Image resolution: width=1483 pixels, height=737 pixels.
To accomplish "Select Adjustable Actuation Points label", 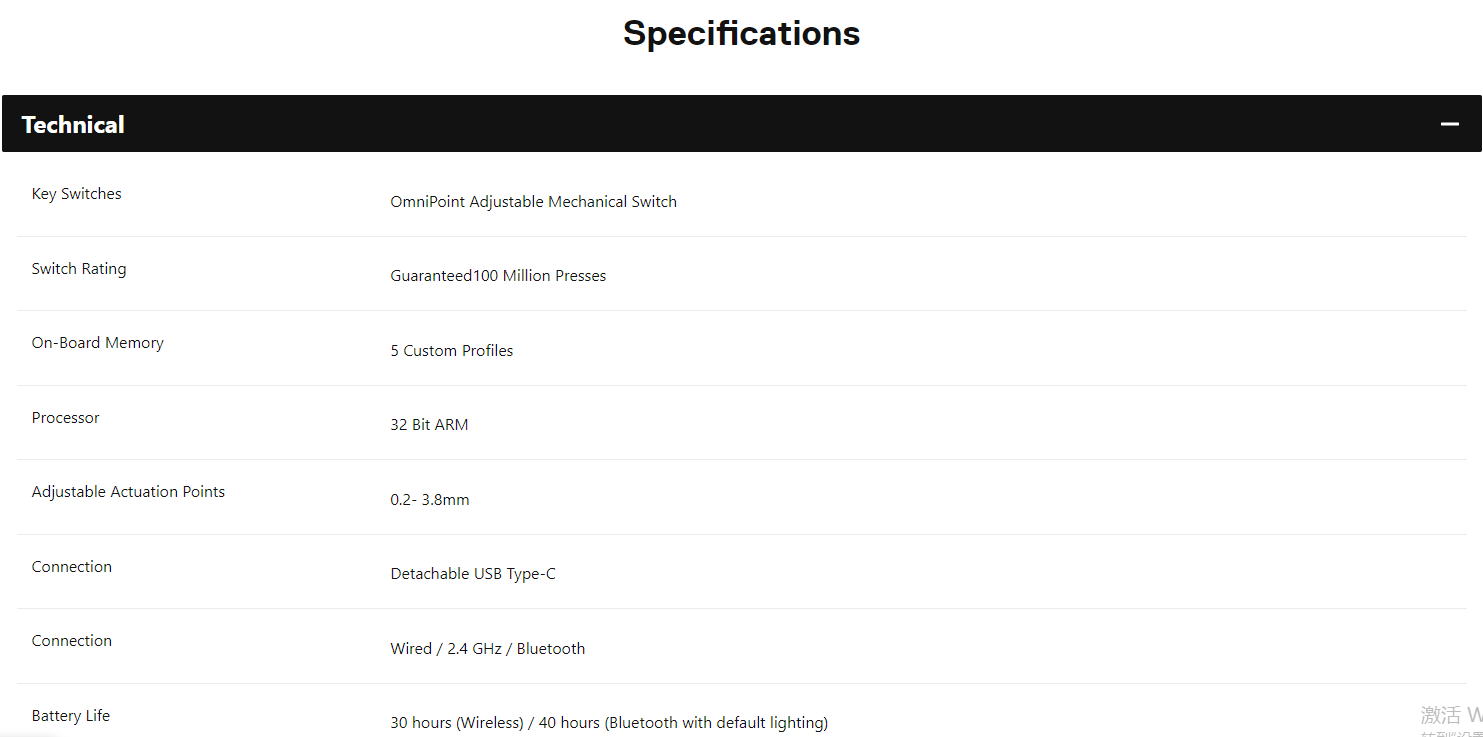I will (x=128, y=492).
